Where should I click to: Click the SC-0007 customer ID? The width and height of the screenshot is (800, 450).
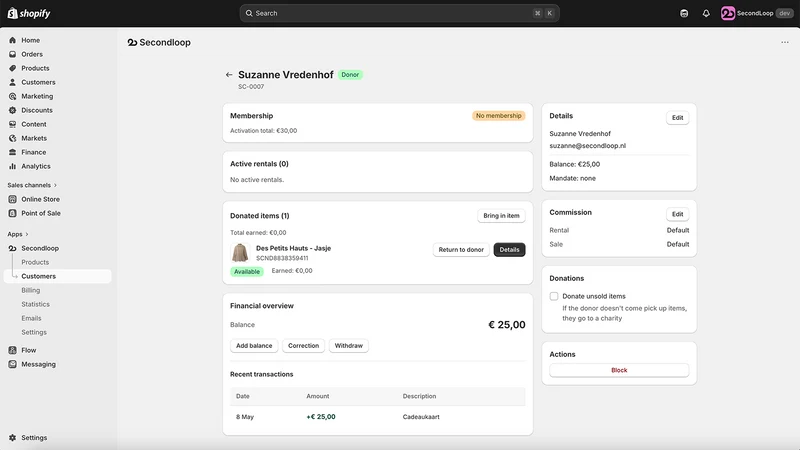click(251, 87)
